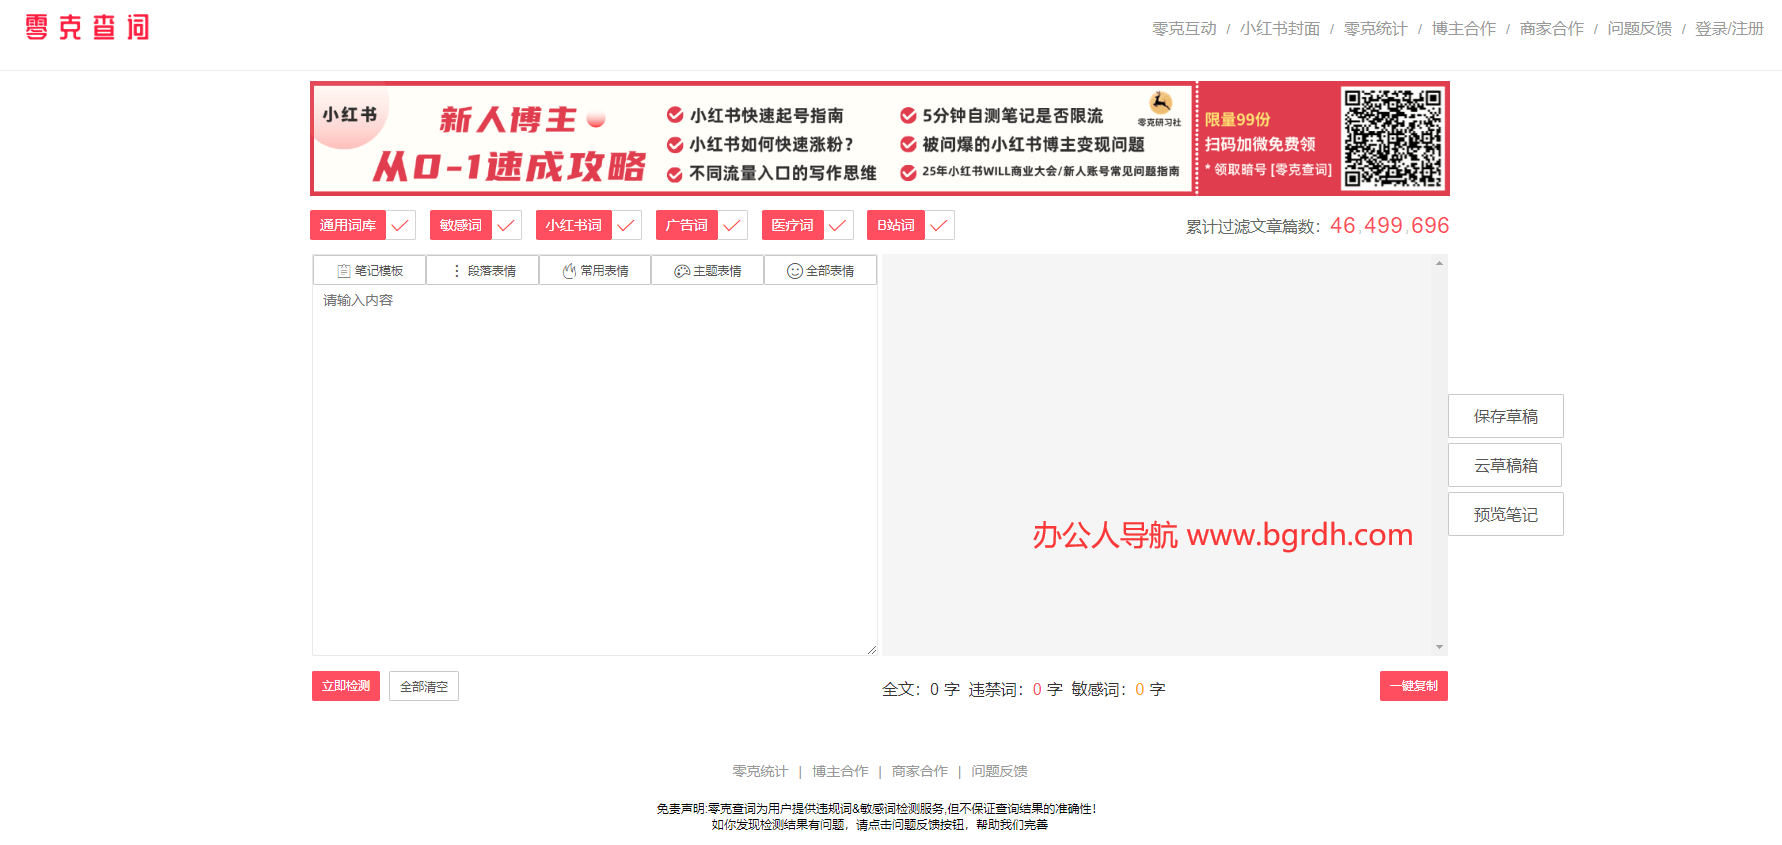Click the 常用表情 common emoji icon
1782x845 pixels.
[x=569, y=271]
